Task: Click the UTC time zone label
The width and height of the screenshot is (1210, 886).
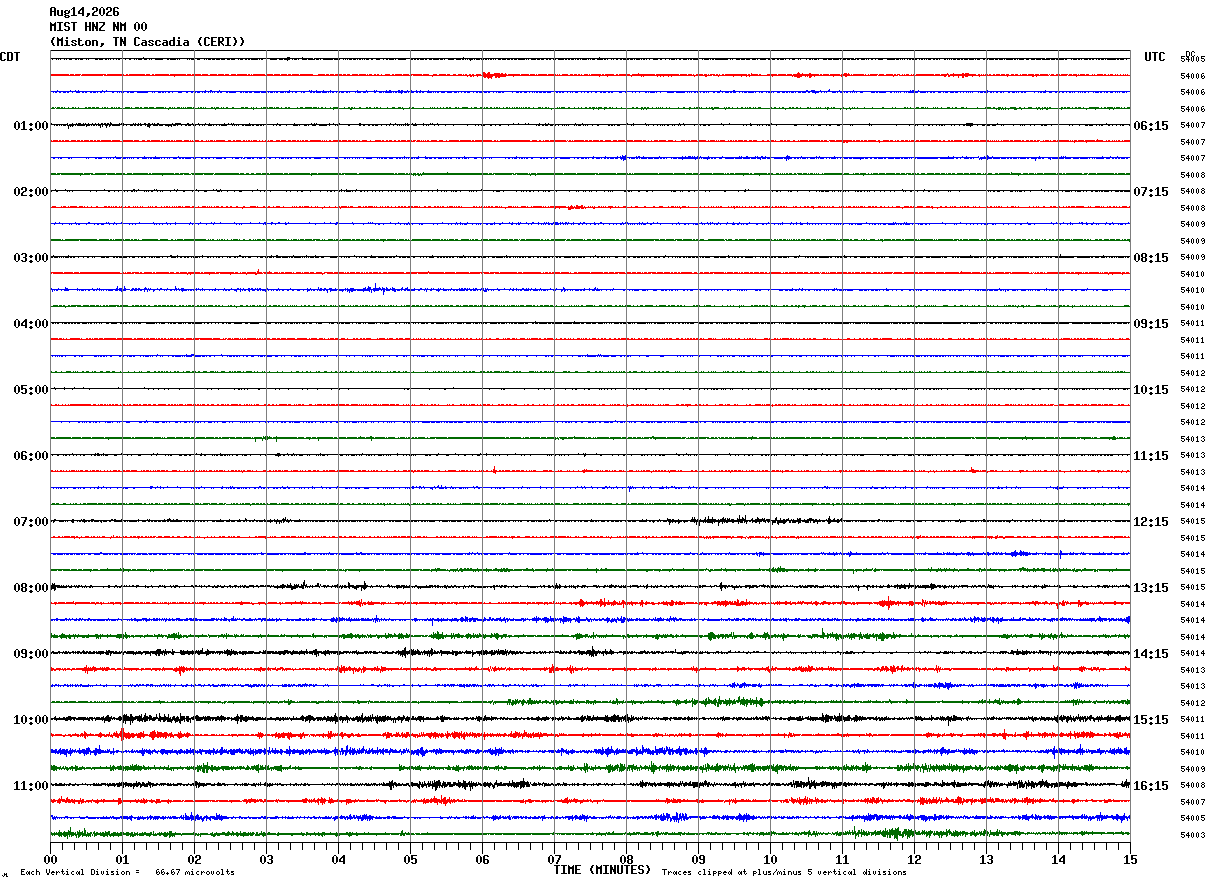Action: point(1155,57)
